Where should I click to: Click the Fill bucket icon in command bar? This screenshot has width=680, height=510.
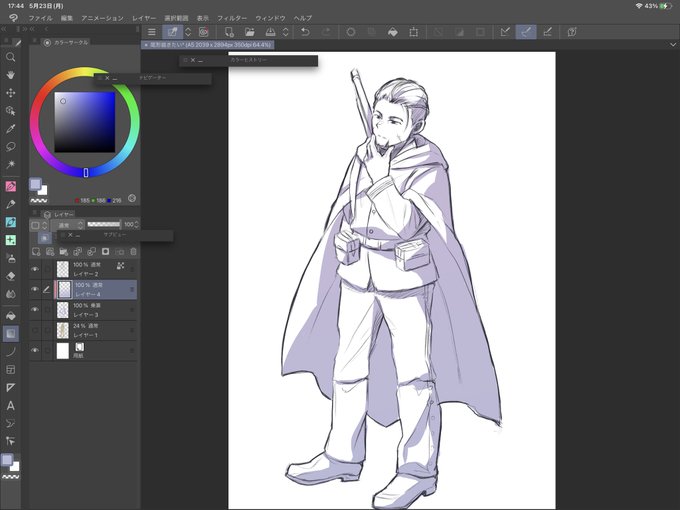393,32
